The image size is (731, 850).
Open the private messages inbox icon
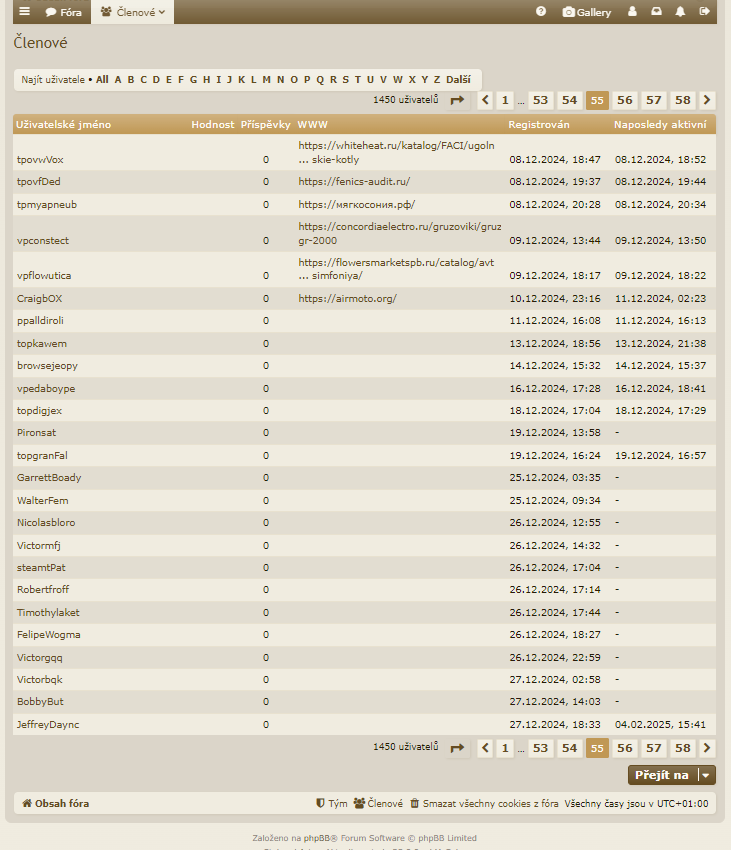656,12
